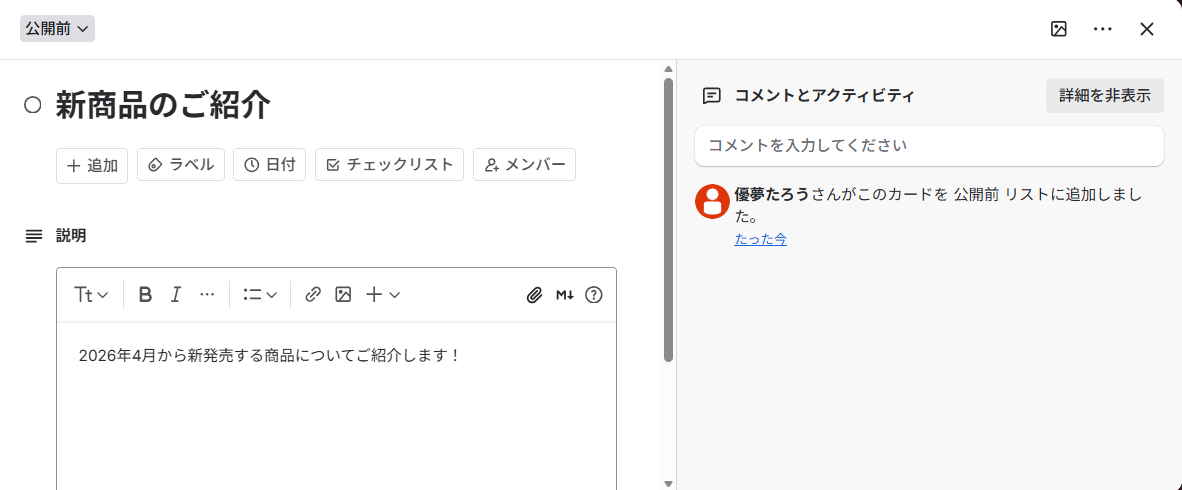Click the card cover image icon

[1059, 29]
